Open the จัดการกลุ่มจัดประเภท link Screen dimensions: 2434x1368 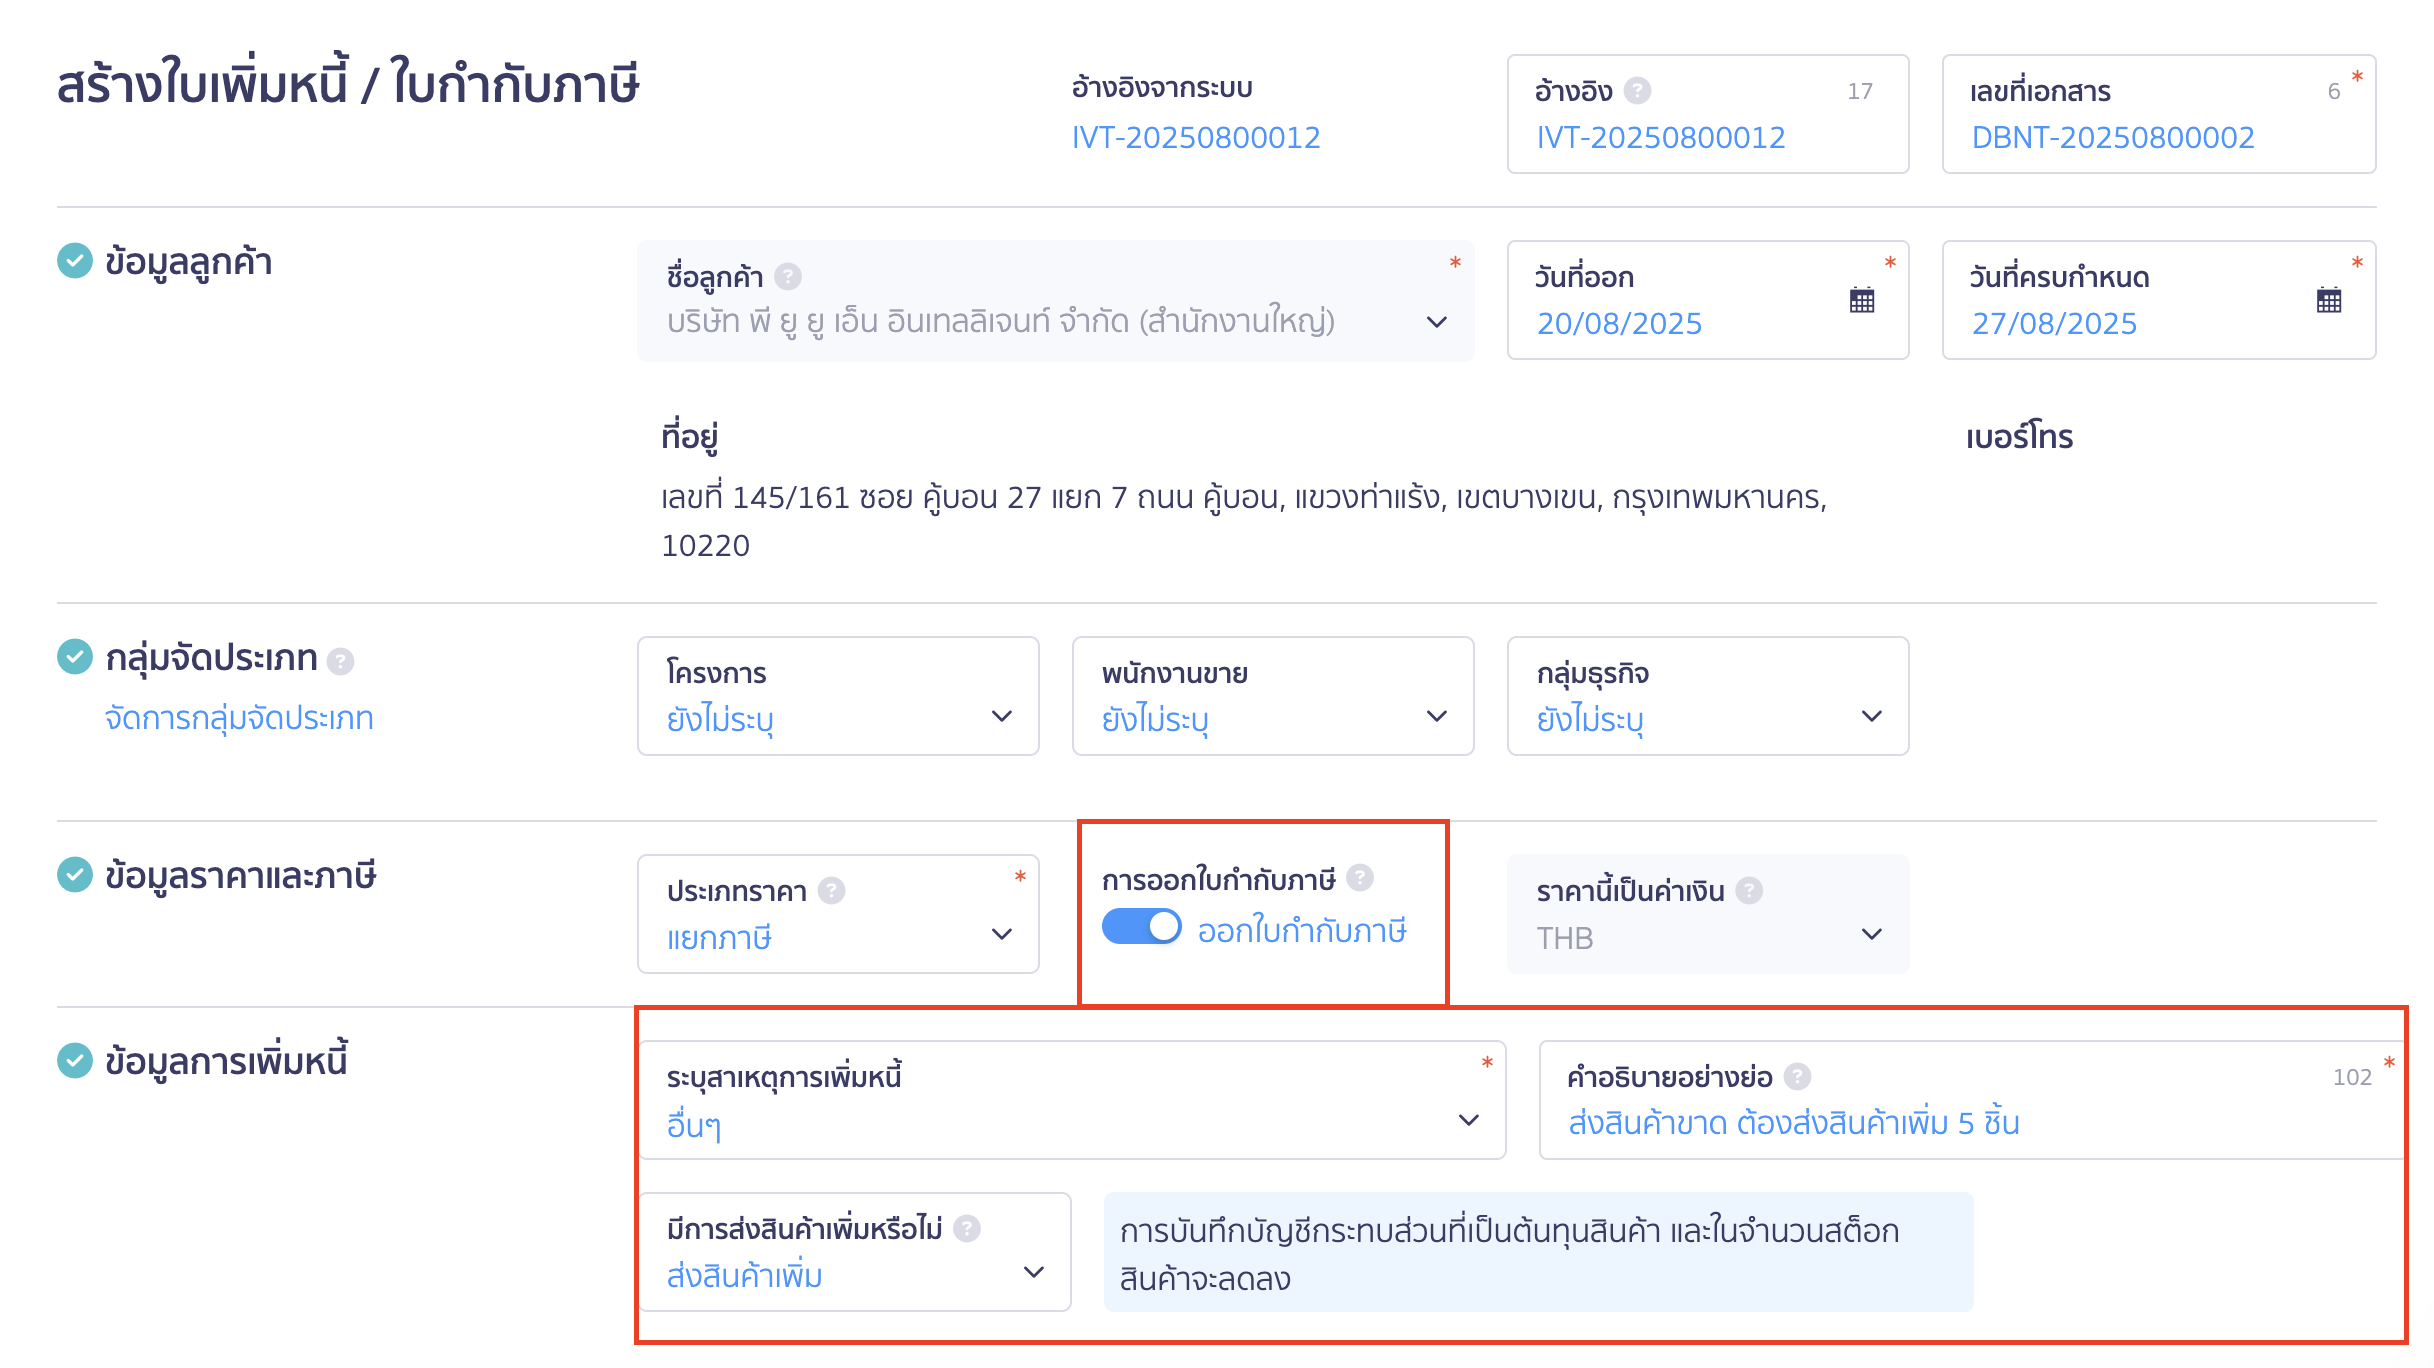click(239, 718)
